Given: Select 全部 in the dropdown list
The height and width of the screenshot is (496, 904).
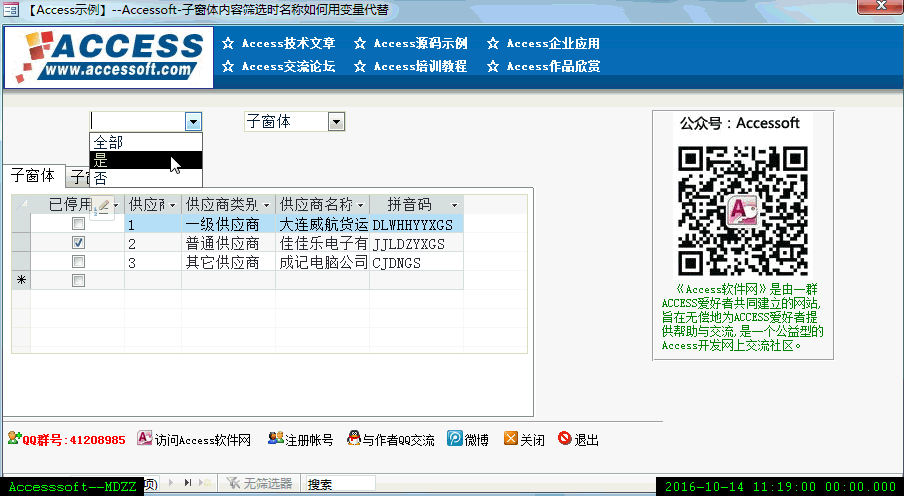Looking at the screenshot, I should [146, 142].
